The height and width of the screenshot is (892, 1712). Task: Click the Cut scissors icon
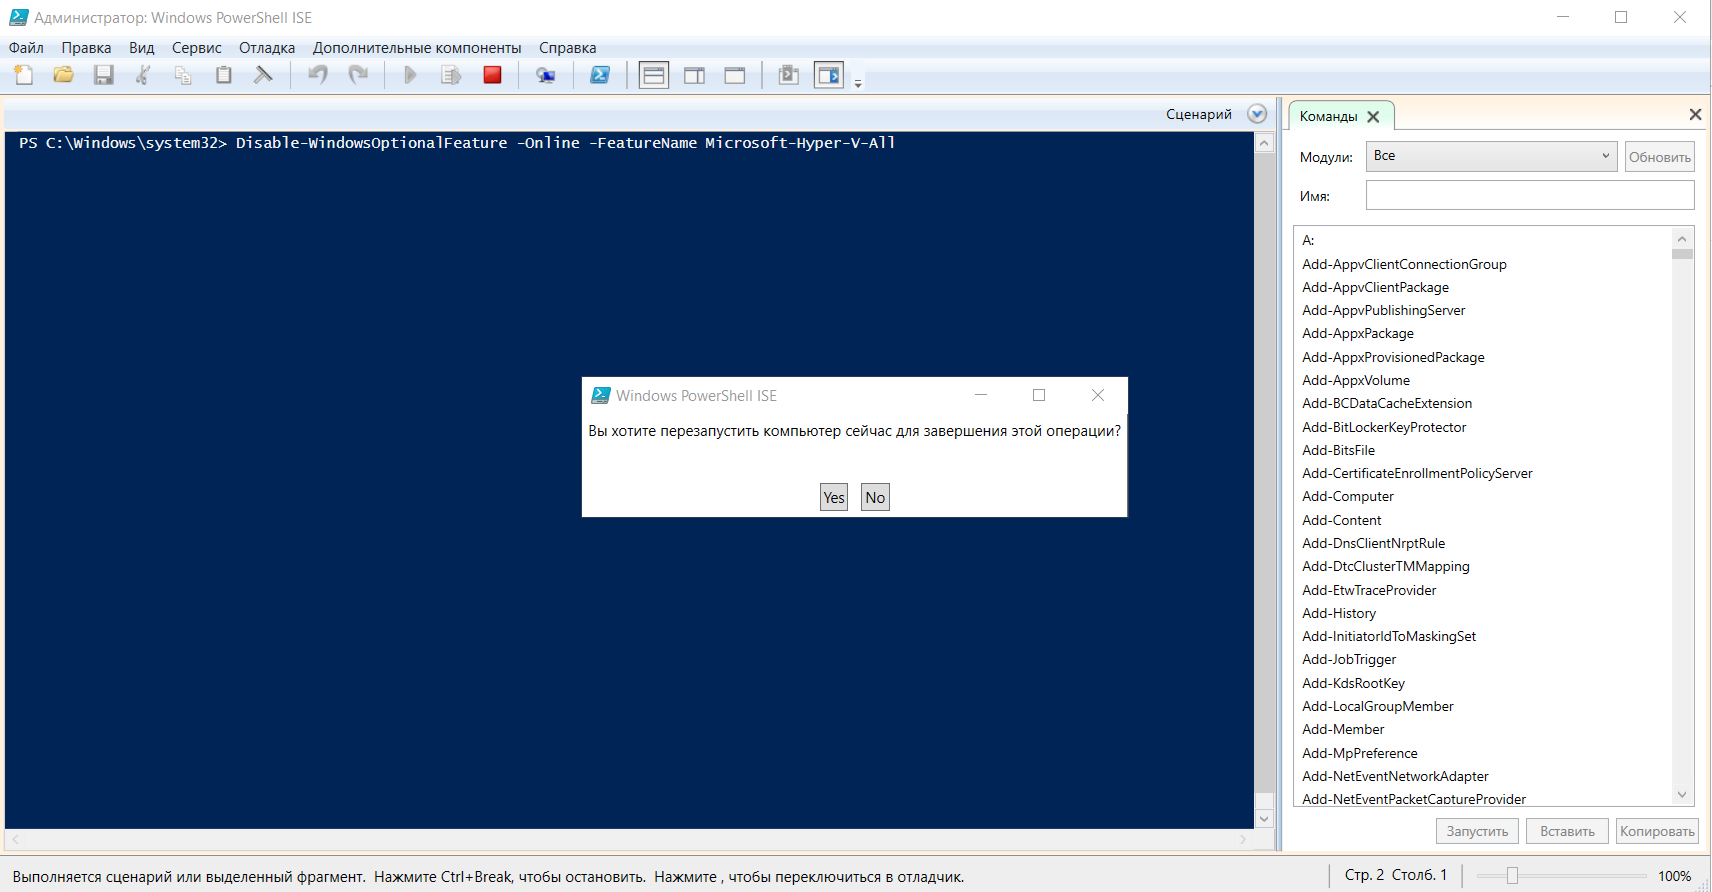pos(144,75)
